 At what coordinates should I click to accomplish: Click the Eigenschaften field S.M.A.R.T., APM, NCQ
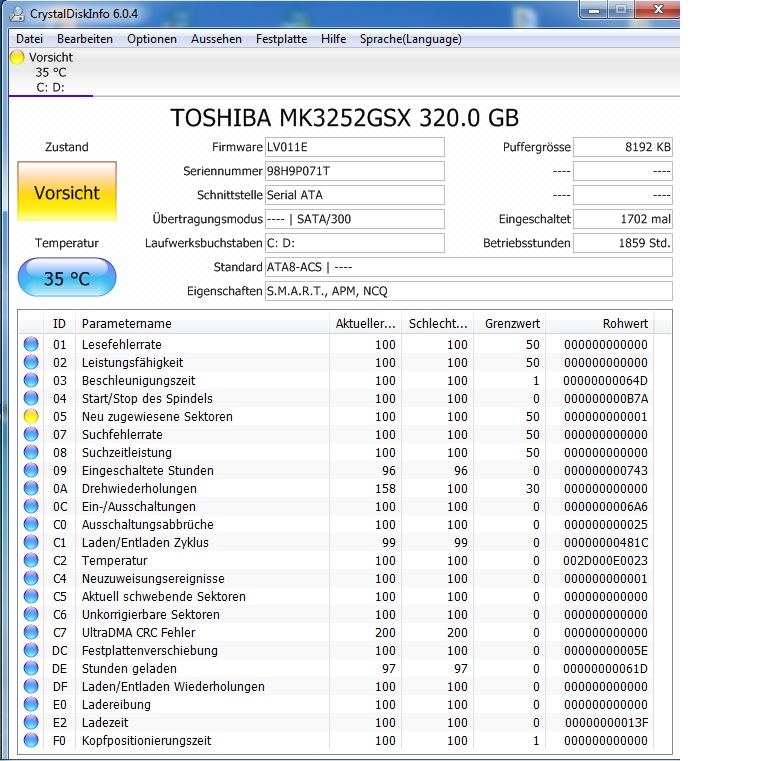pyautogui.click(x=469, y=291)
